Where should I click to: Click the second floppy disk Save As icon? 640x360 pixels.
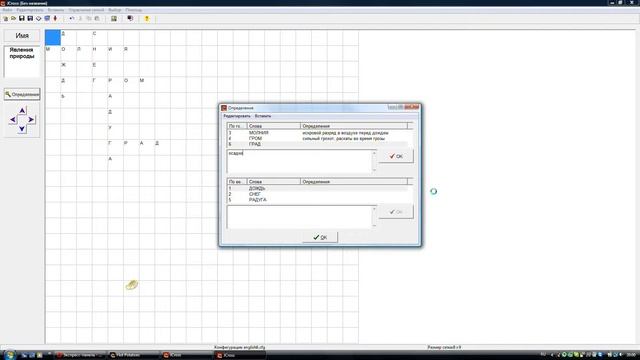tap(30, 19)
